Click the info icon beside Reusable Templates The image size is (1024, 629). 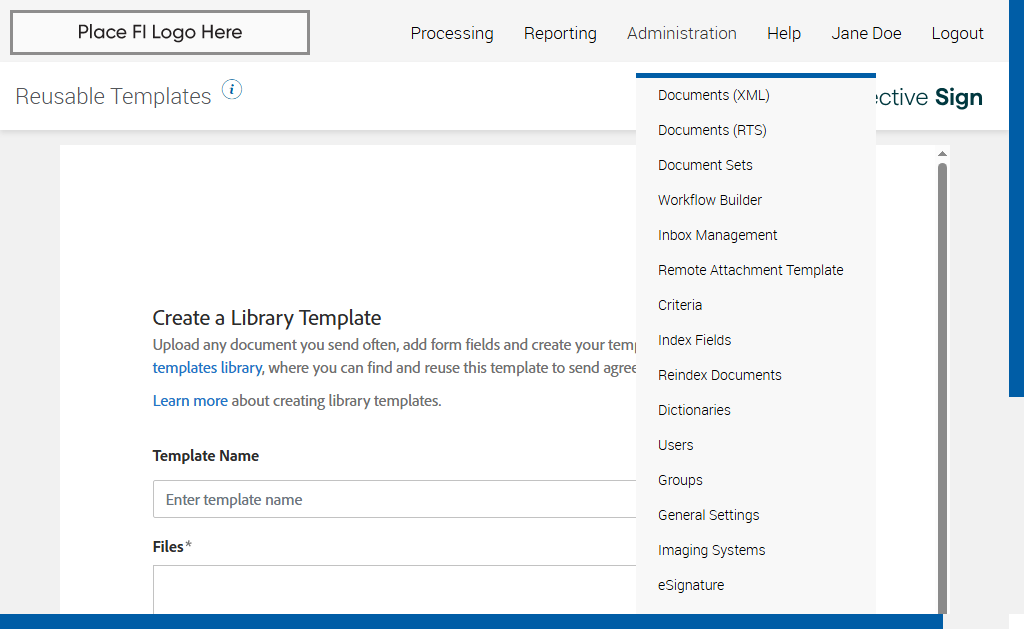point(232,90)
